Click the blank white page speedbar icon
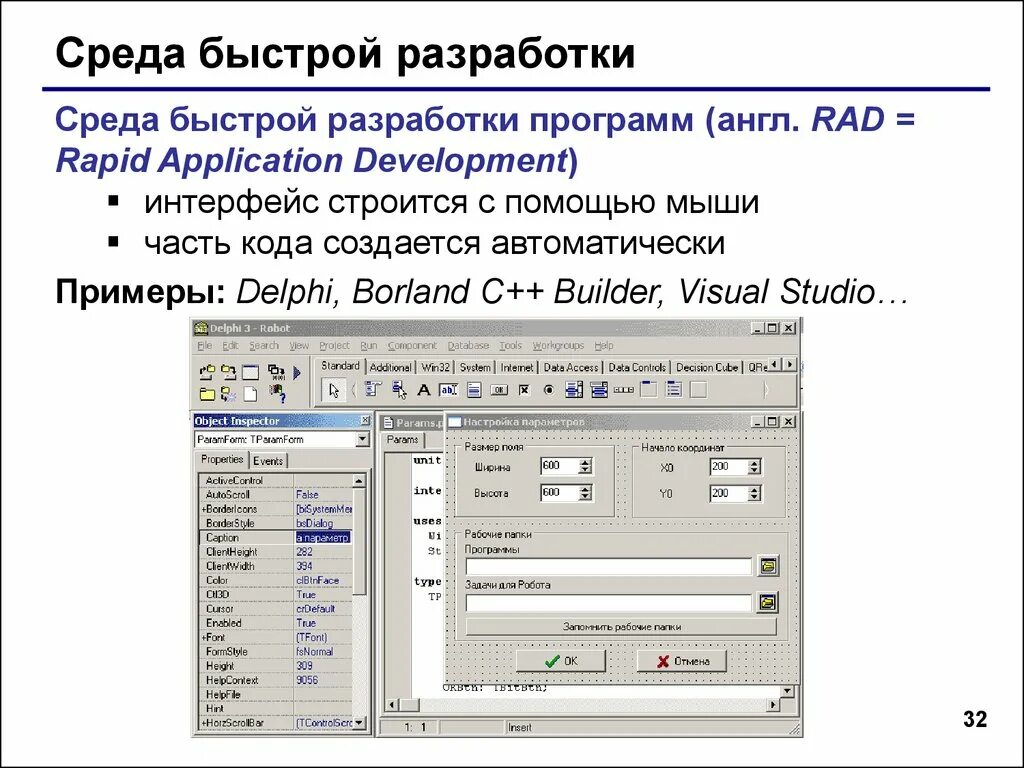 [x=251, y=394]
